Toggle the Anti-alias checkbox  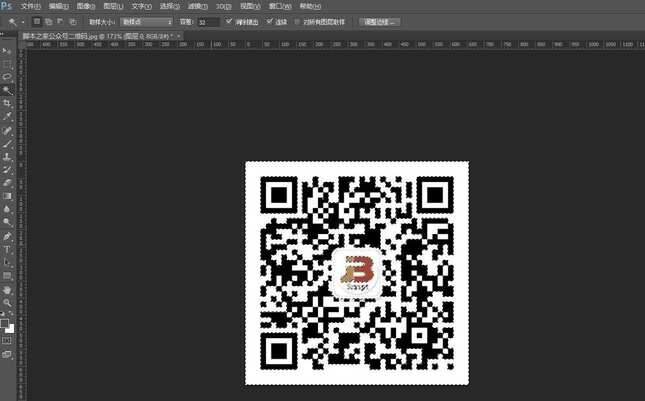(x=229, y=21)
